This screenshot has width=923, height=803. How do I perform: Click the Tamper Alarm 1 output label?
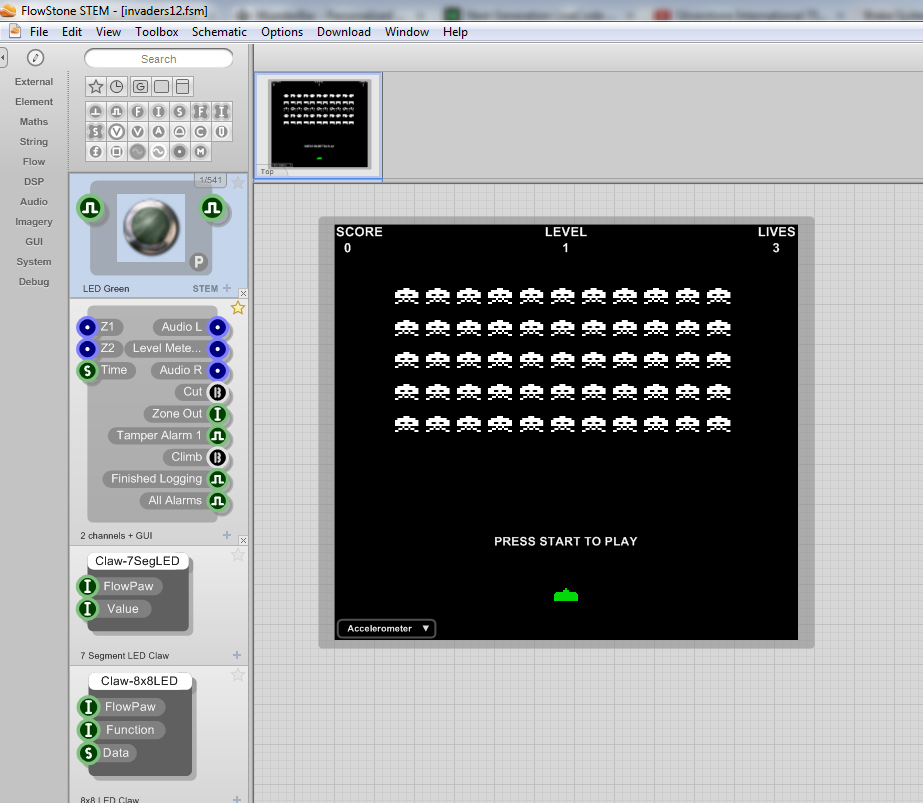click(x=159, y=436)
